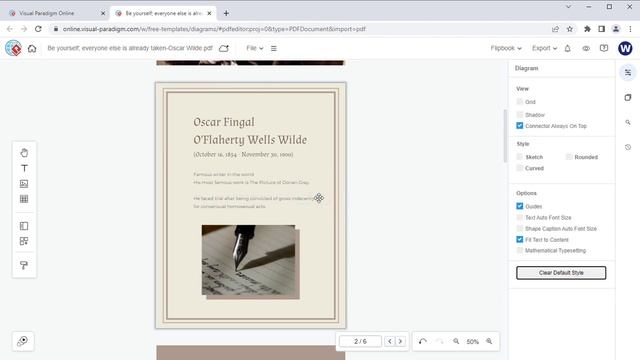
Task: Open the shapes and elements panel icon
Action: [x=24, y=241]
